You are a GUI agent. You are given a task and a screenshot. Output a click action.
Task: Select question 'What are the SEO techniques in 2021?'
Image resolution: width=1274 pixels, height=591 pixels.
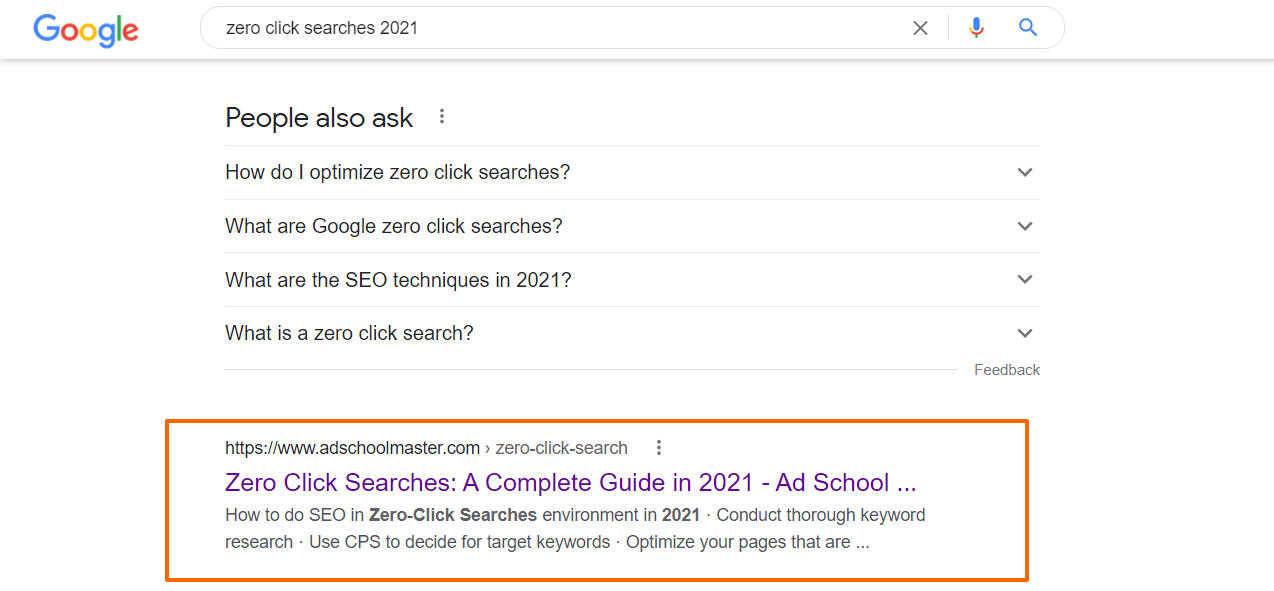click(x=398, y=280)
